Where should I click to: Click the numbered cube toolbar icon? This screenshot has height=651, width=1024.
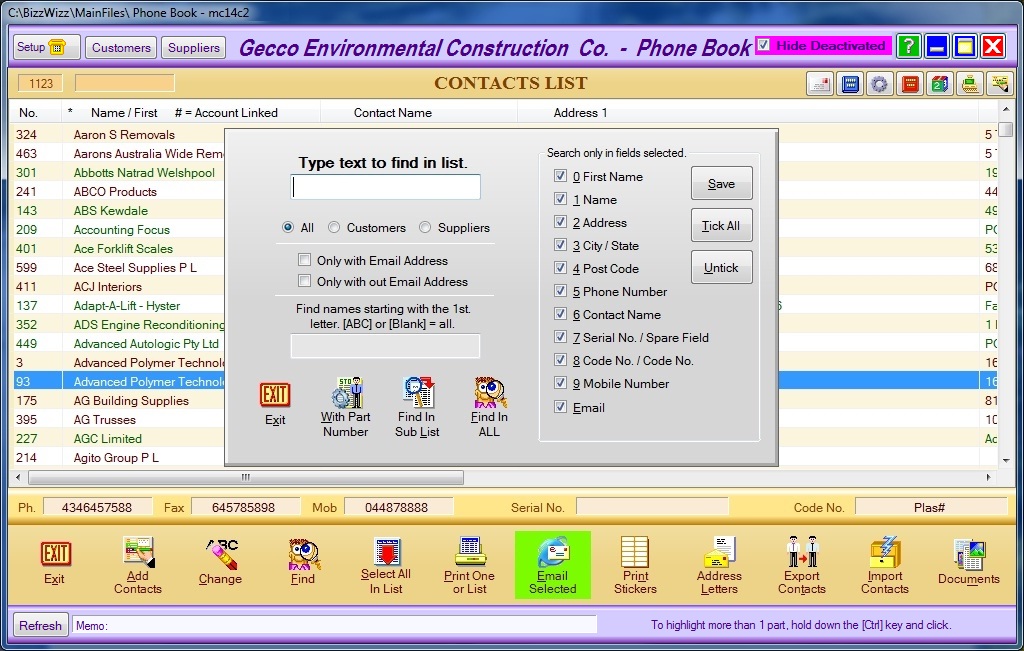940,84
